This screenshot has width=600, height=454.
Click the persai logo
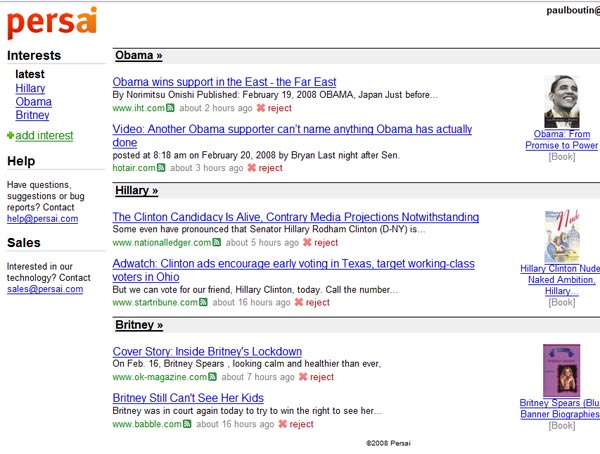click(x=52, y=22)
